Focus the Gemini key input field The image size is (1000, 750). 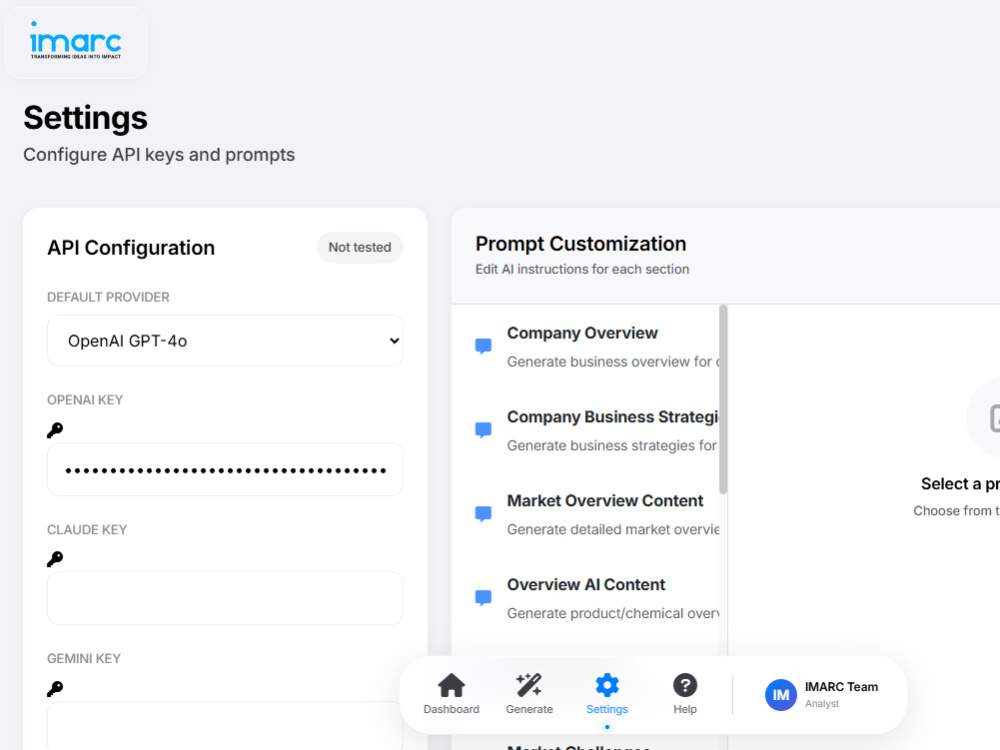(x=225, y=726)
